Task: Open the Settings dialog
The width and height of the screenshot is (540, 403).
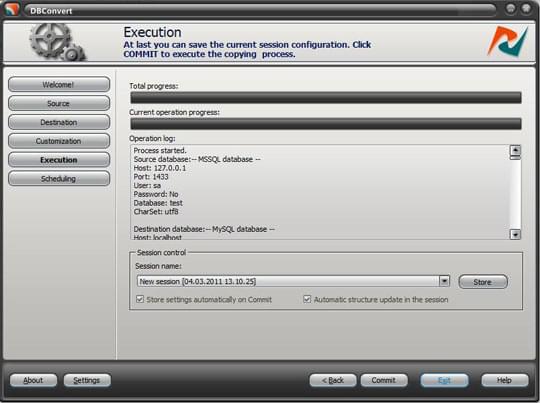Action: 87,380
